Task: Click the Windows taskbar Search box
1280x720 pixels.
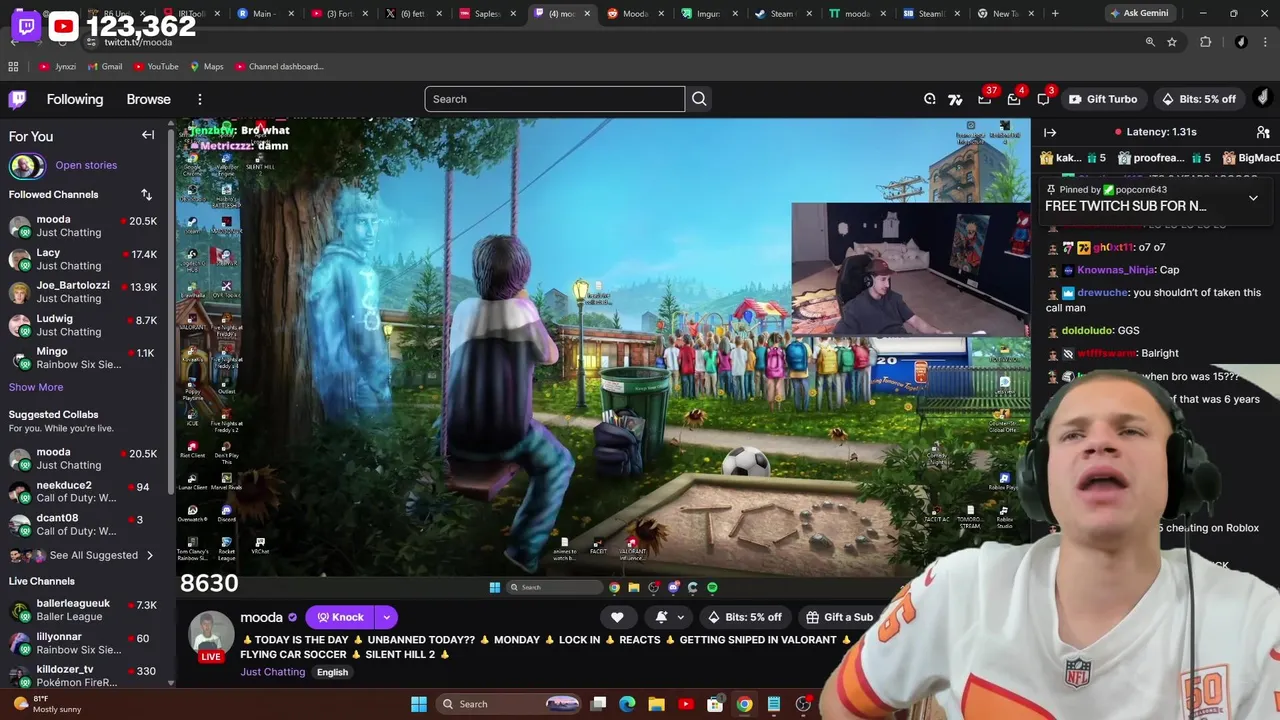Action: pyautogui.click(x=509, y=704)
